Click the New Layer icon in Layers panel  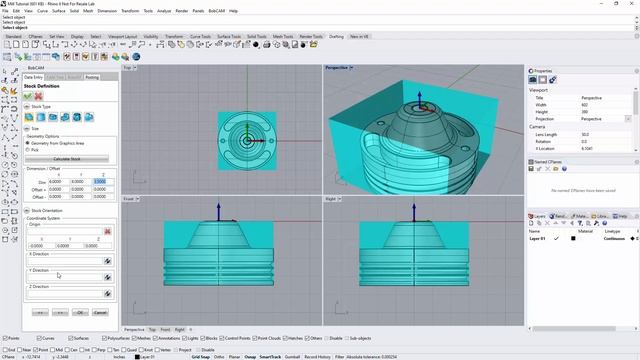point(531,223)
